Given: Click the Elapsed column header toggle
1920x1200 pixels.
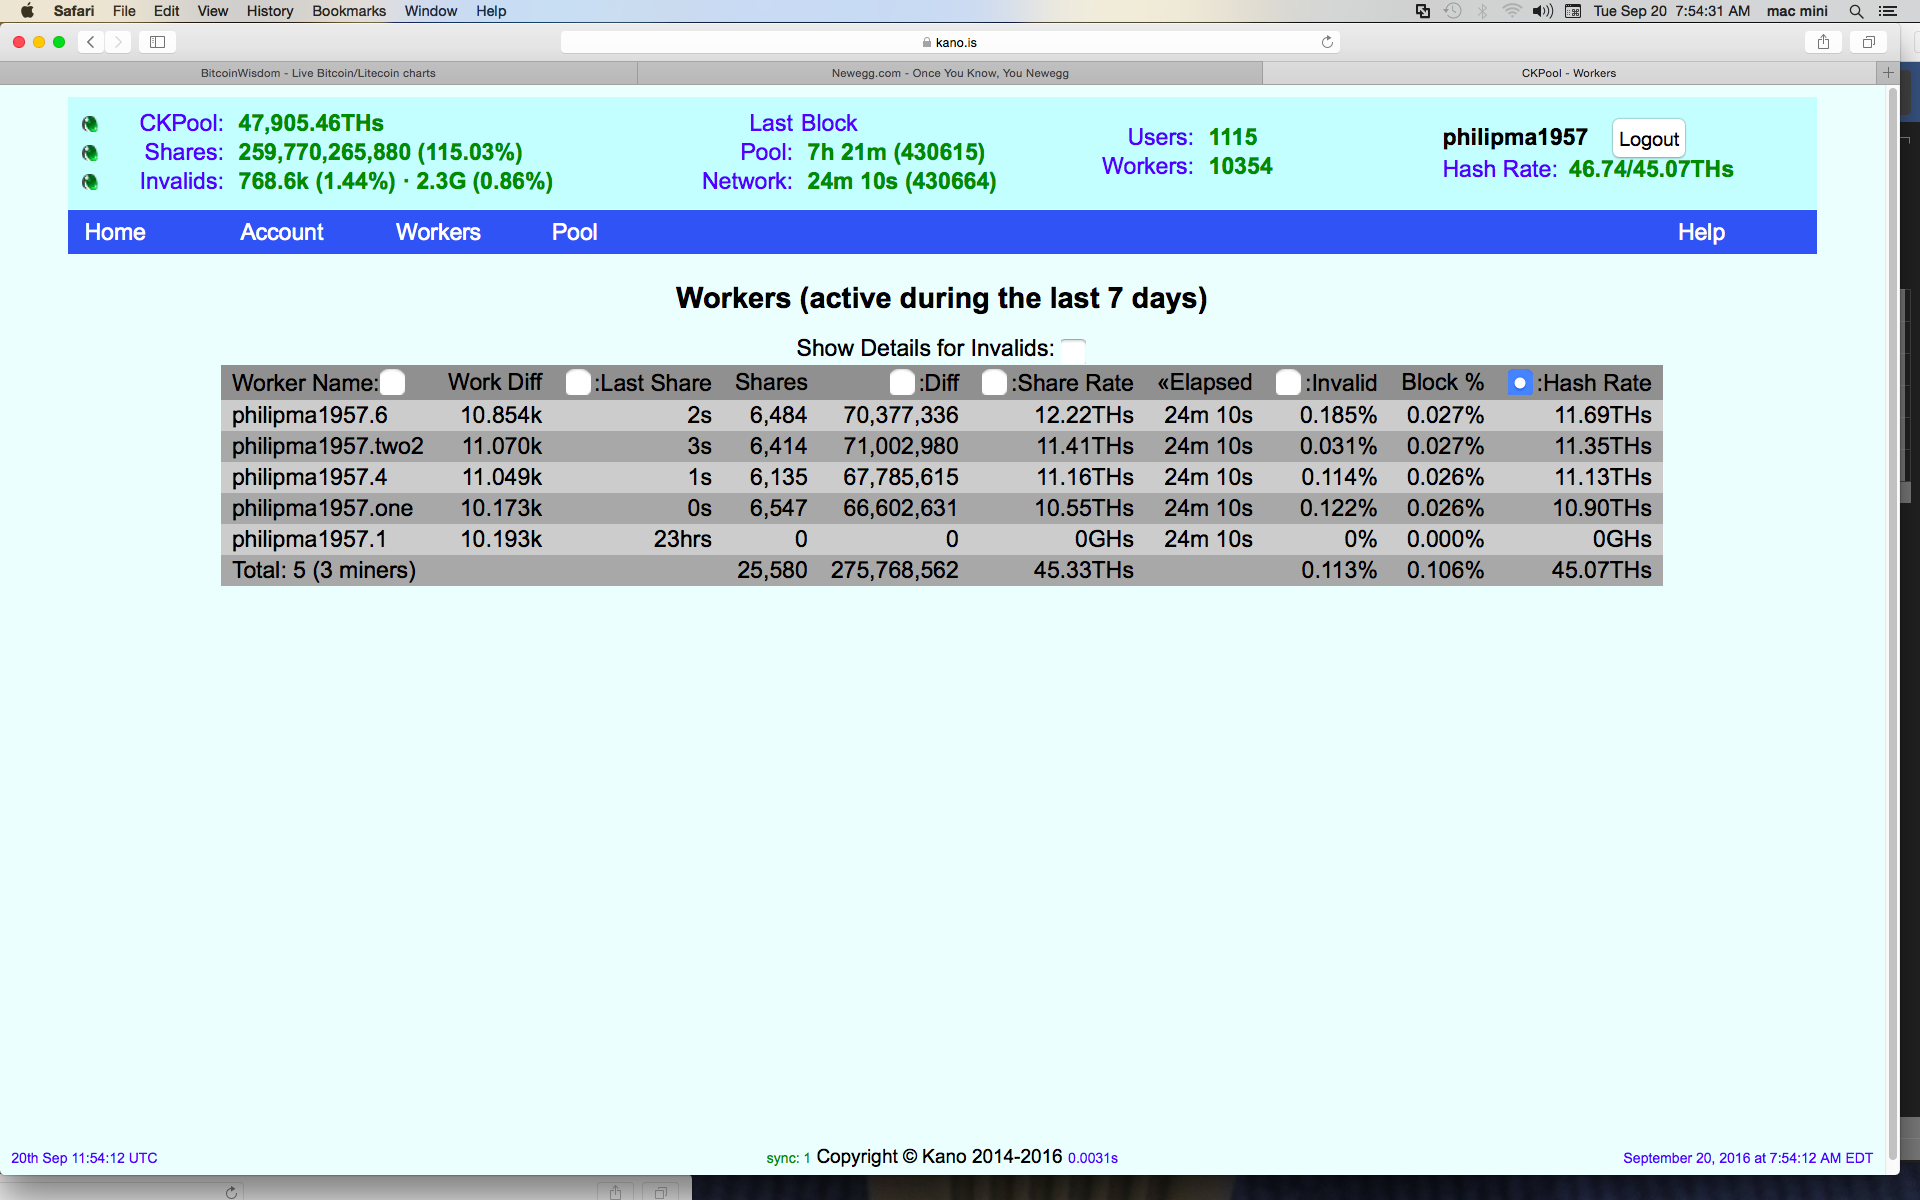Looking at the screenshot, I should click(x=1205, y=383).
